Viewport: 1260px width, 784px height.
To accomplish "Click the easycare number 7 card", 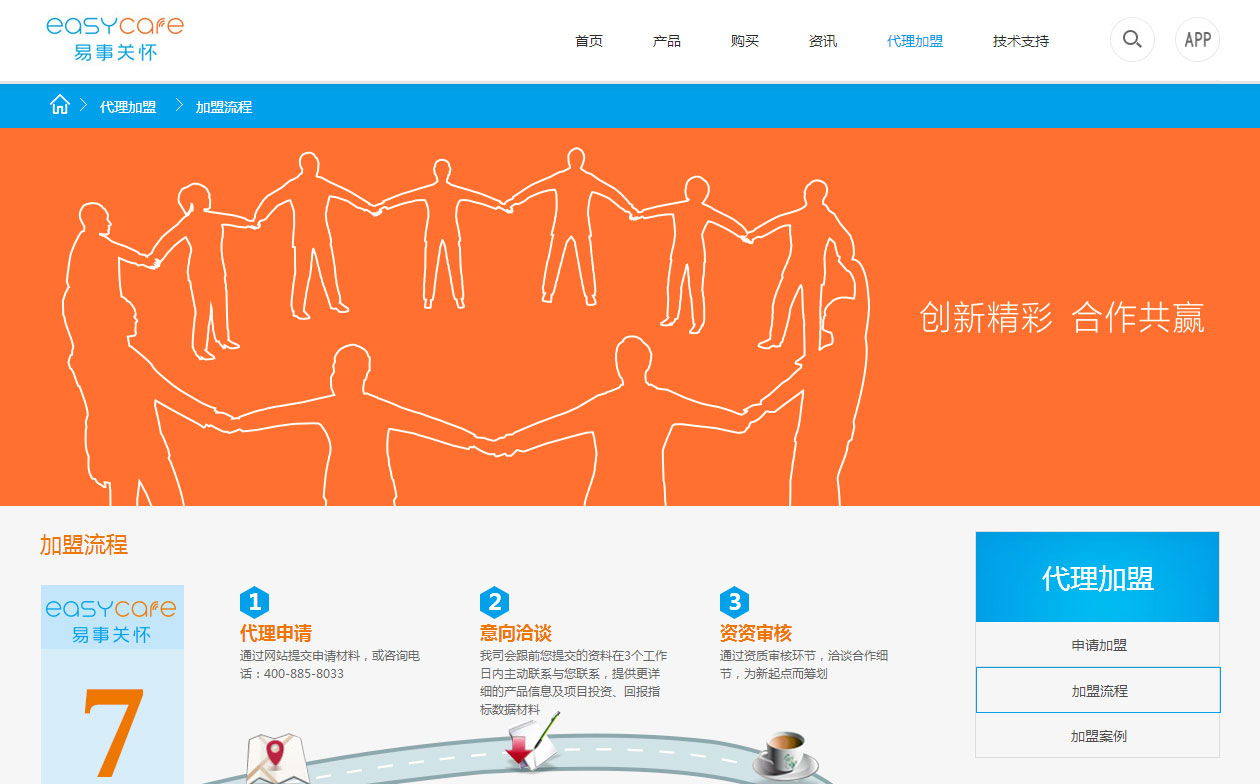I will [112, 685].
